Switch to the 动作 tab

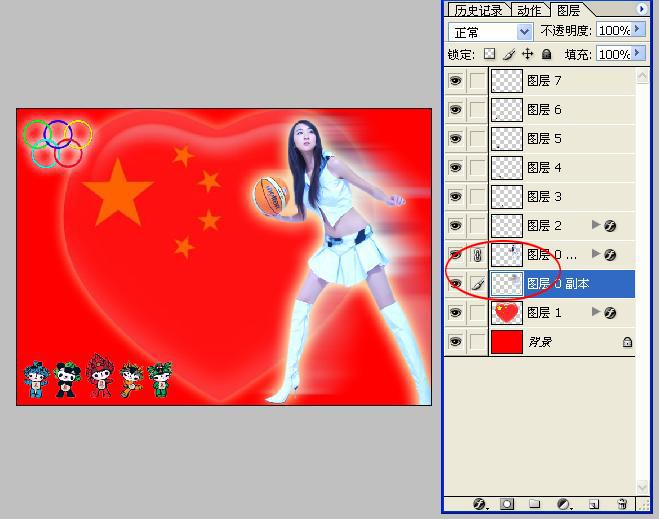(x=529, y=10)
